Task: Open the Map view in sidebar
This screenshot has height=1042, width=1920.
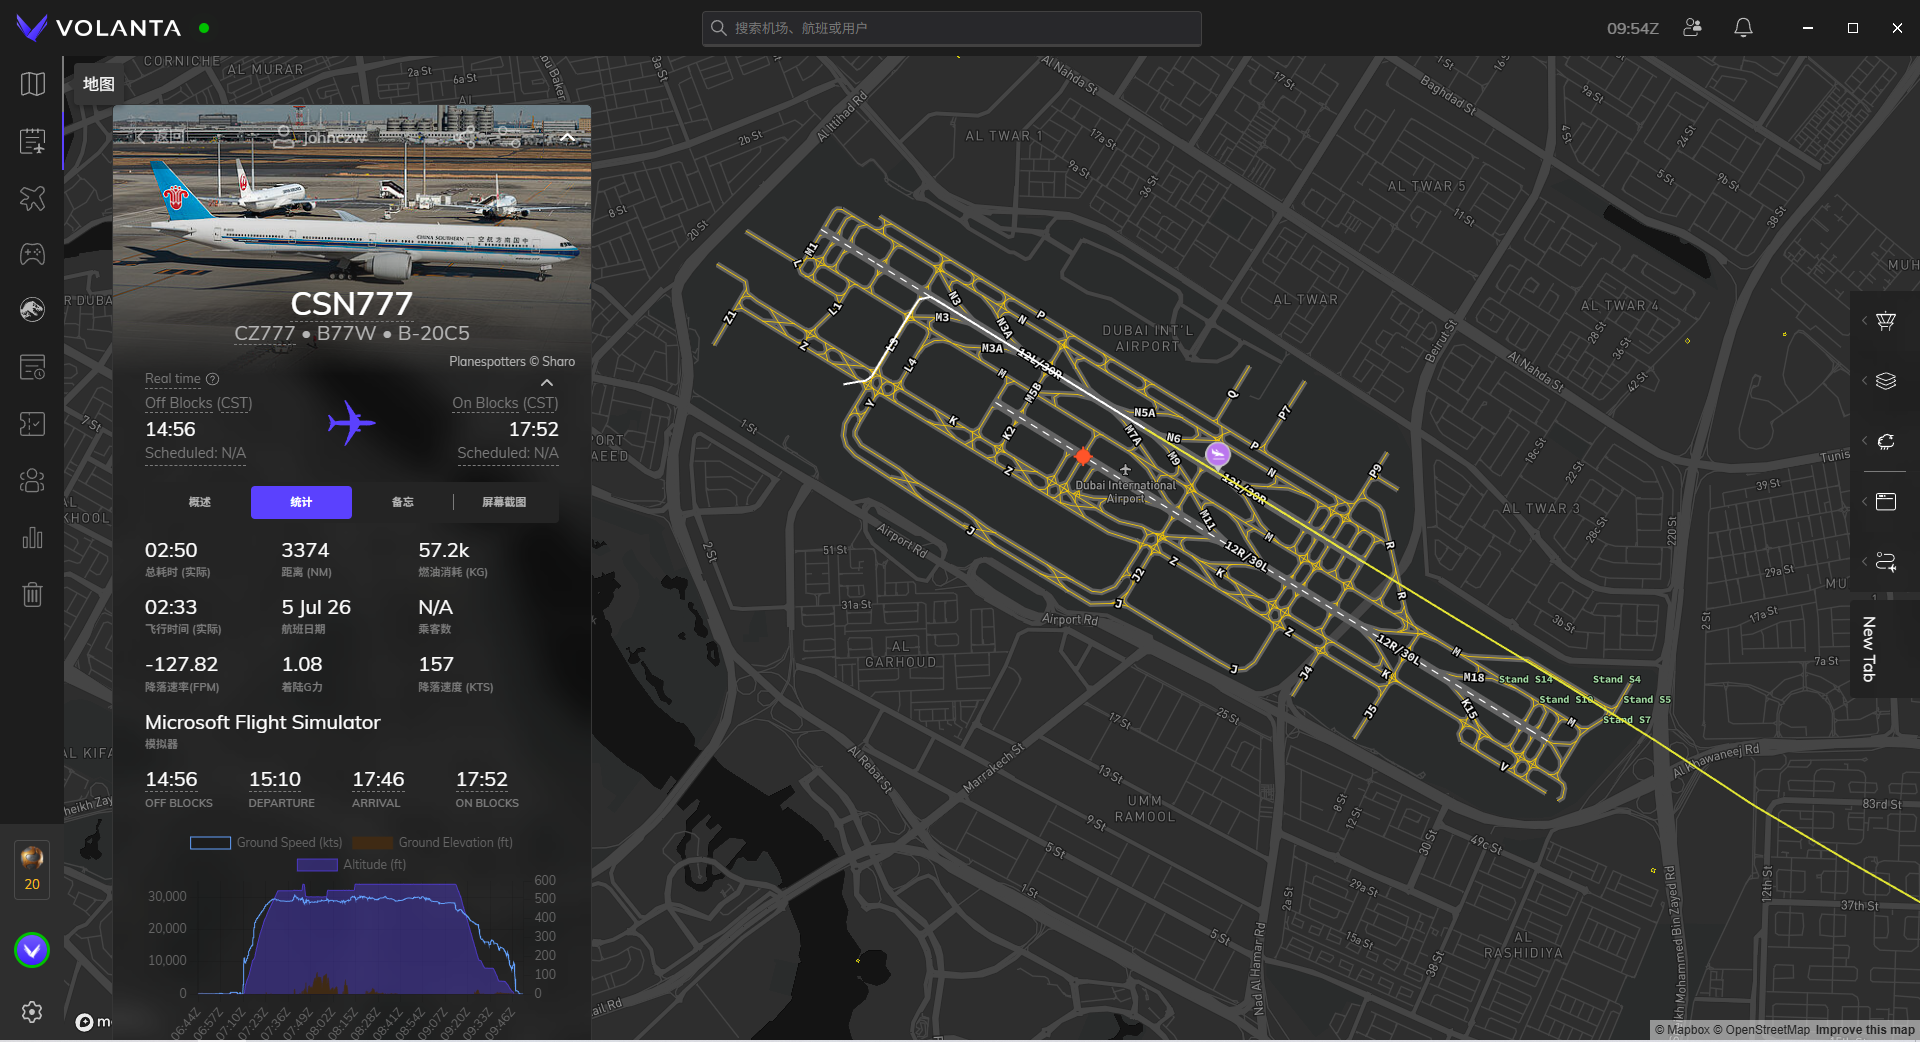Action: pyautogui.click(x=32, y=84)
